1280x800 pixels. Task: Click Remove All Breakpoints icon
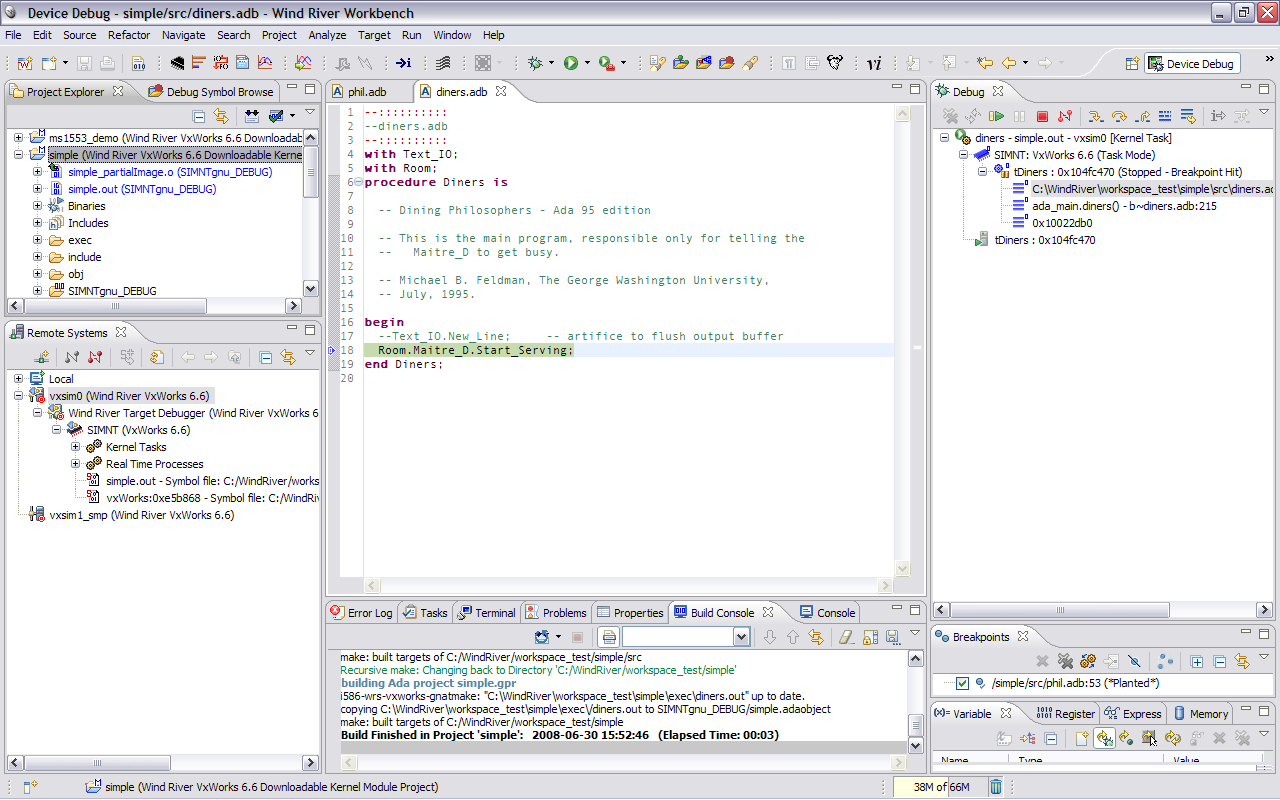pos(1065,661)
